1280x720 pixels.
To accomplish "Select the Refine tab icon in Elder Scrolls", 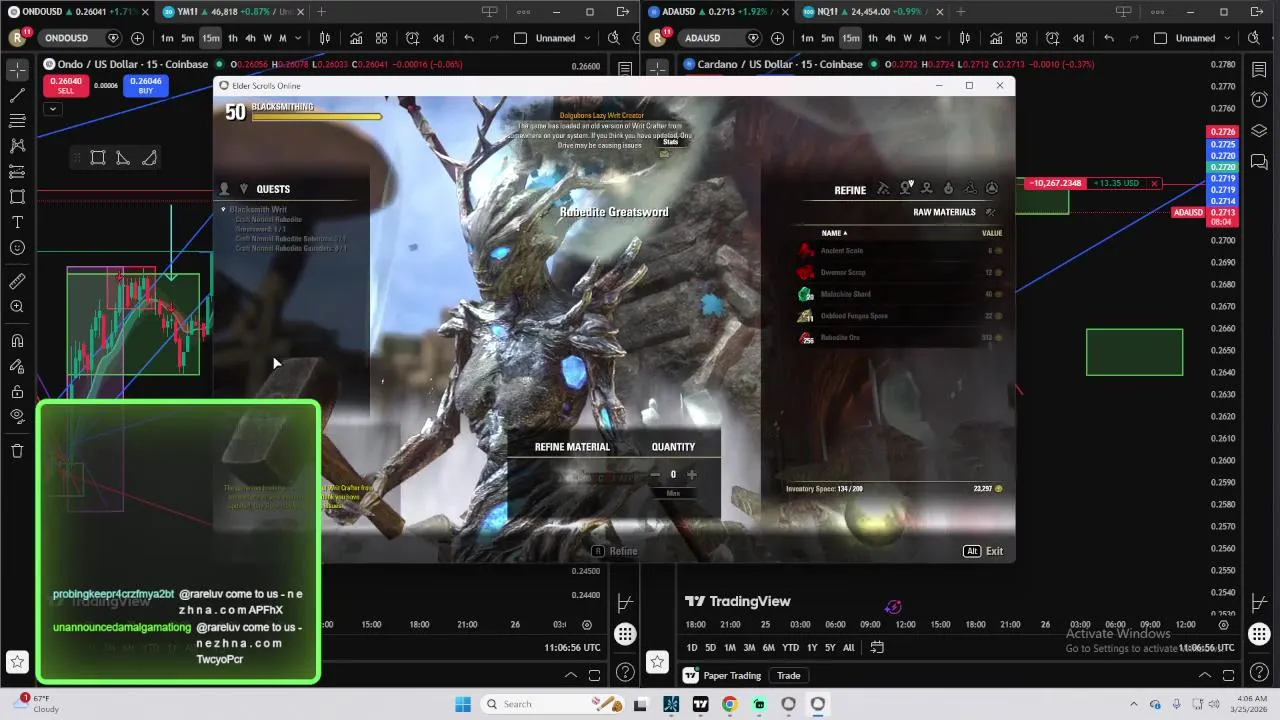I will pyautogui.click(x=883, y=189).
